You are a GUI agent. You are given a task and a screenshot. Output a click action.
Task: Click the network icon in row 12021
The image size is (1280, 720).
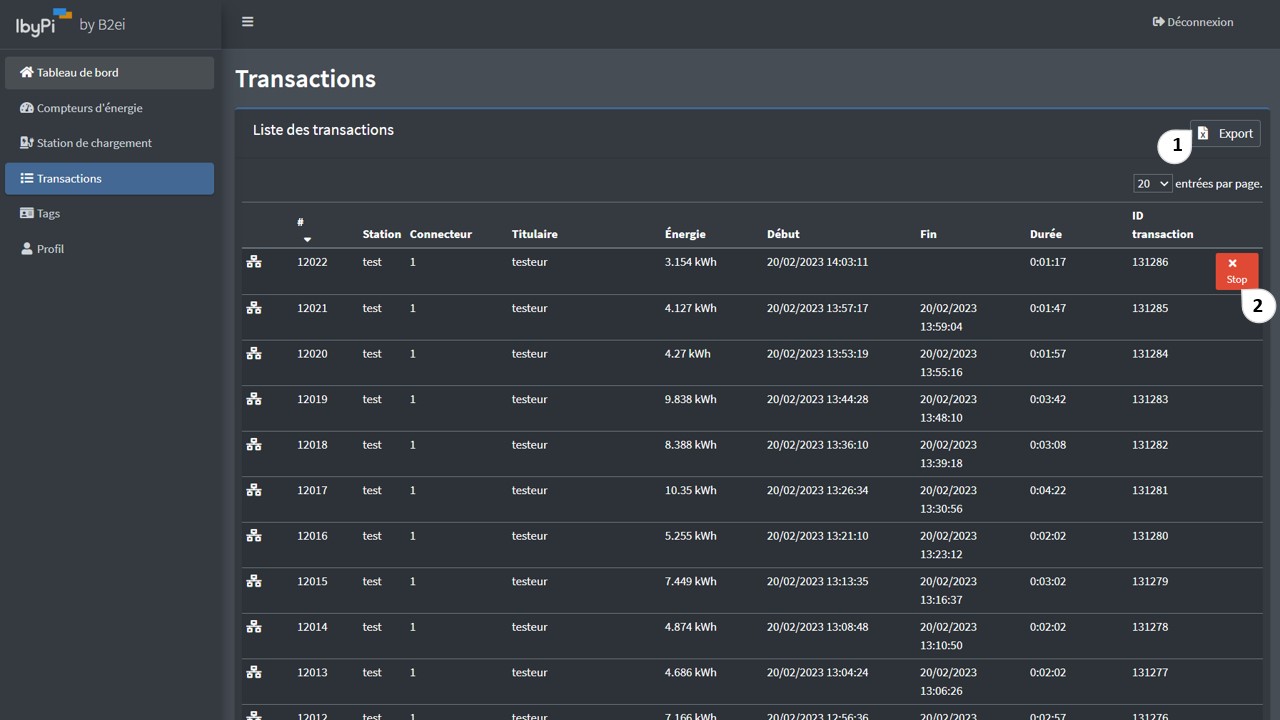[x=254, y=308]
